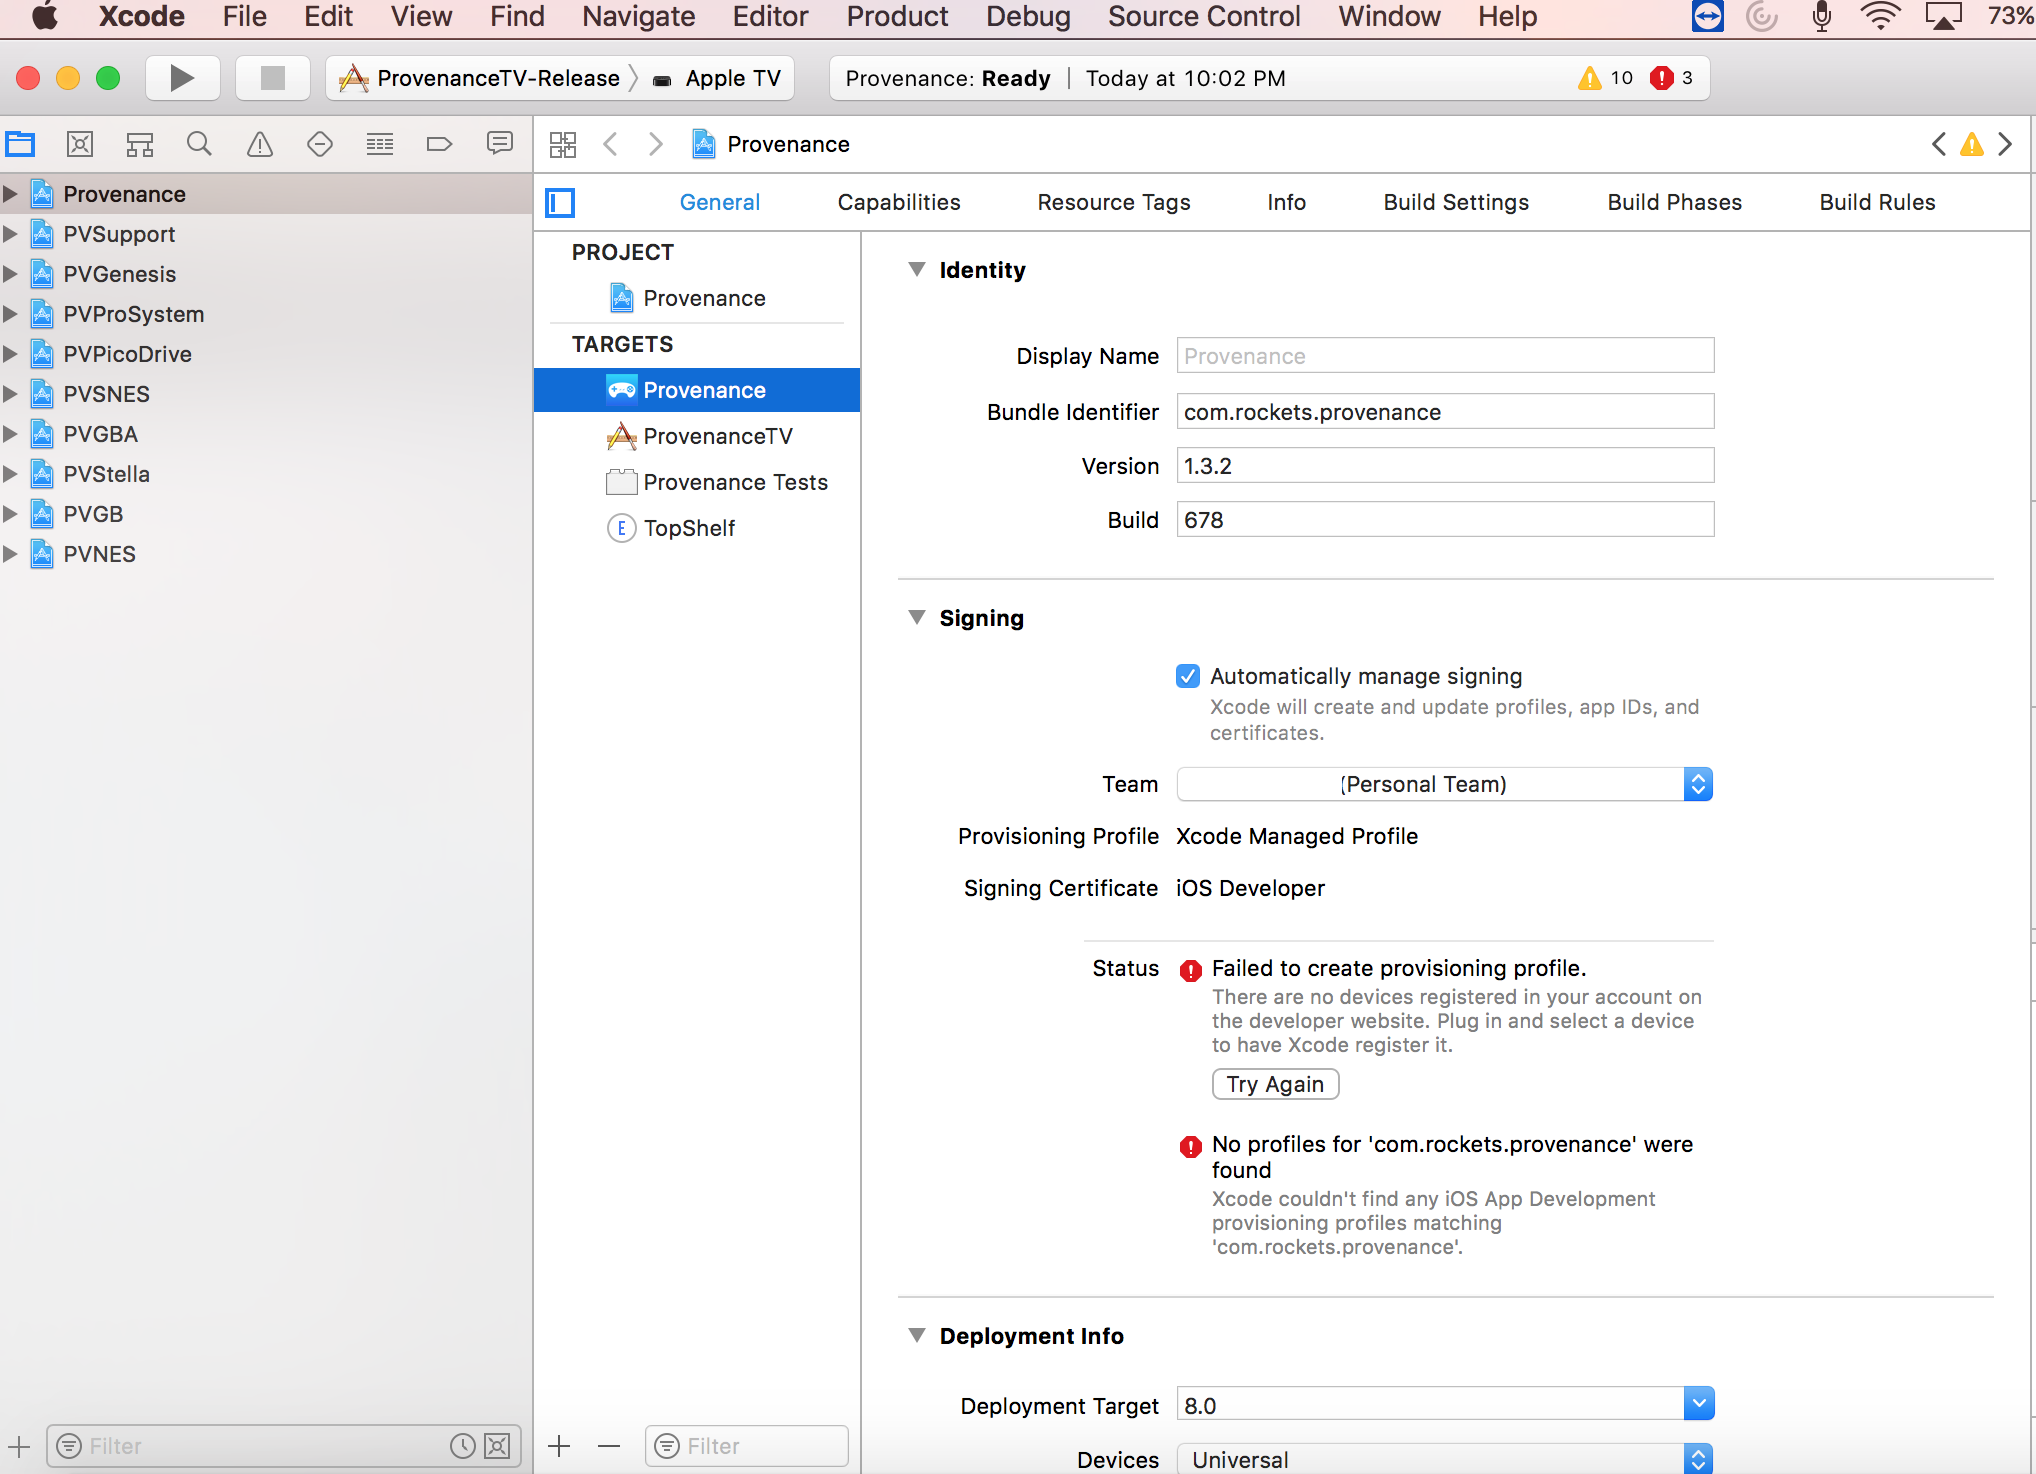2036x1474 pixels.
Task: Open the Editor menu
Action: (x=770, y=17)
